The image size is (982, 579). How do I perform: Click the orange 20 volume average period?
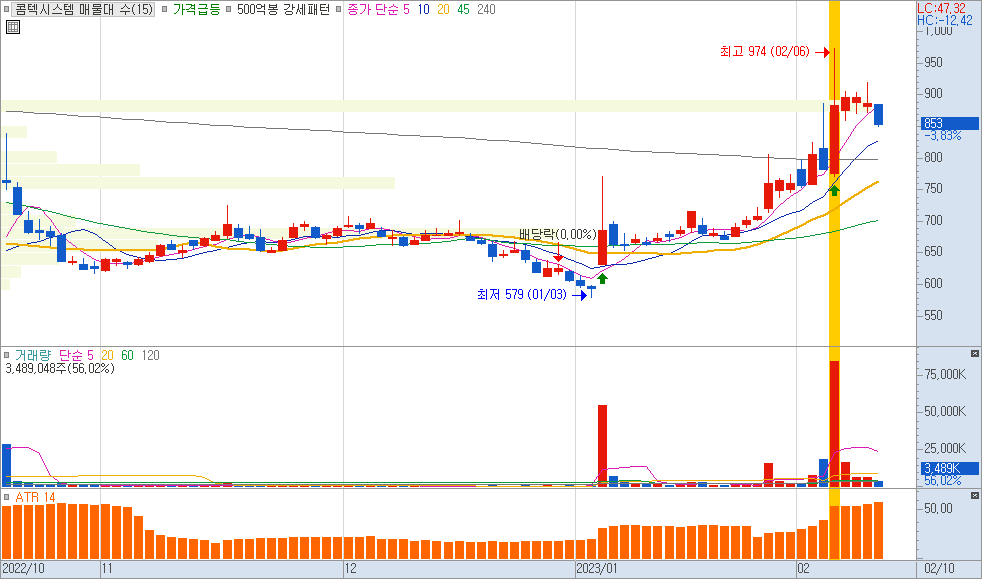[107, 356]
